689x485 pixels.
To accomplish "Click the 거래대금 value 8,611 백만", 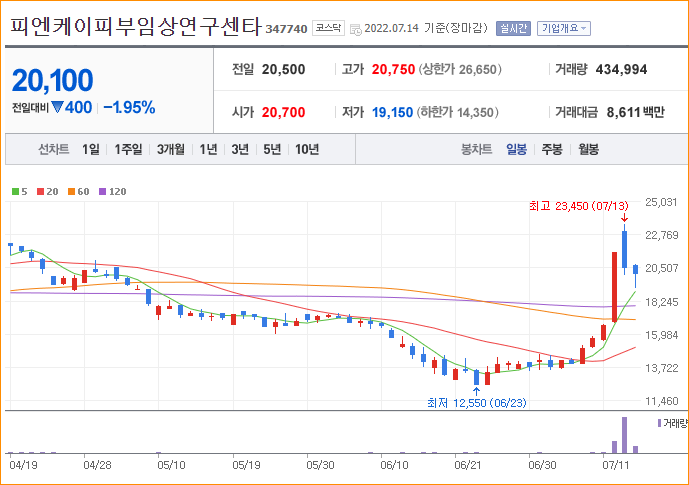I will click(635, 112).
